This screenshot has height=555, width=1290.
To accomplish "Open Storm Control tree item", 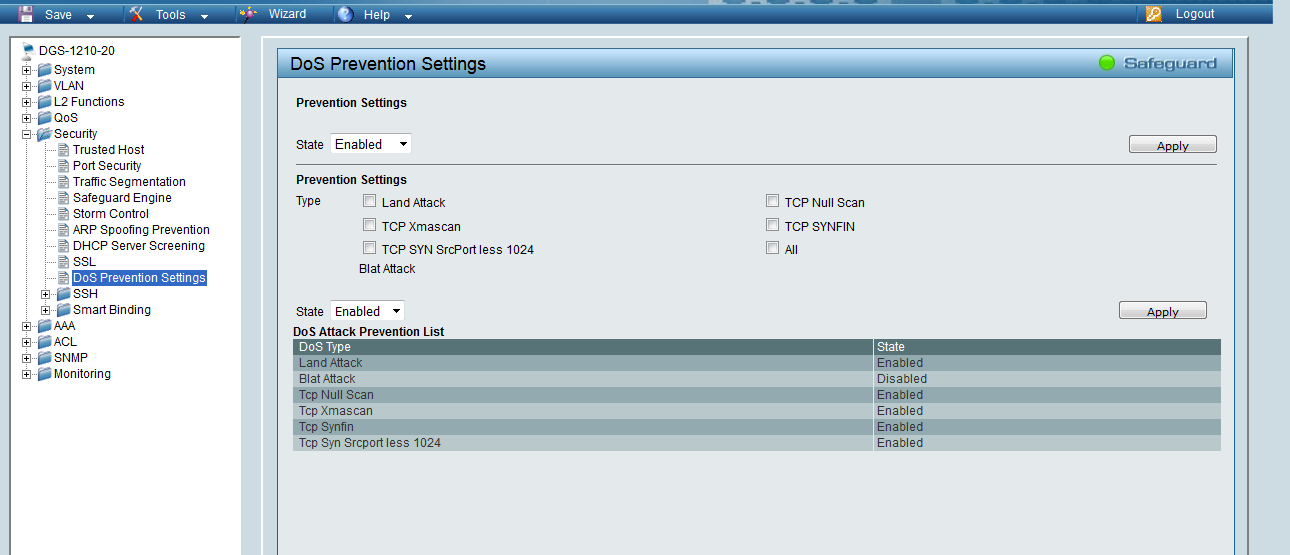I will click(x=111, y=214).
